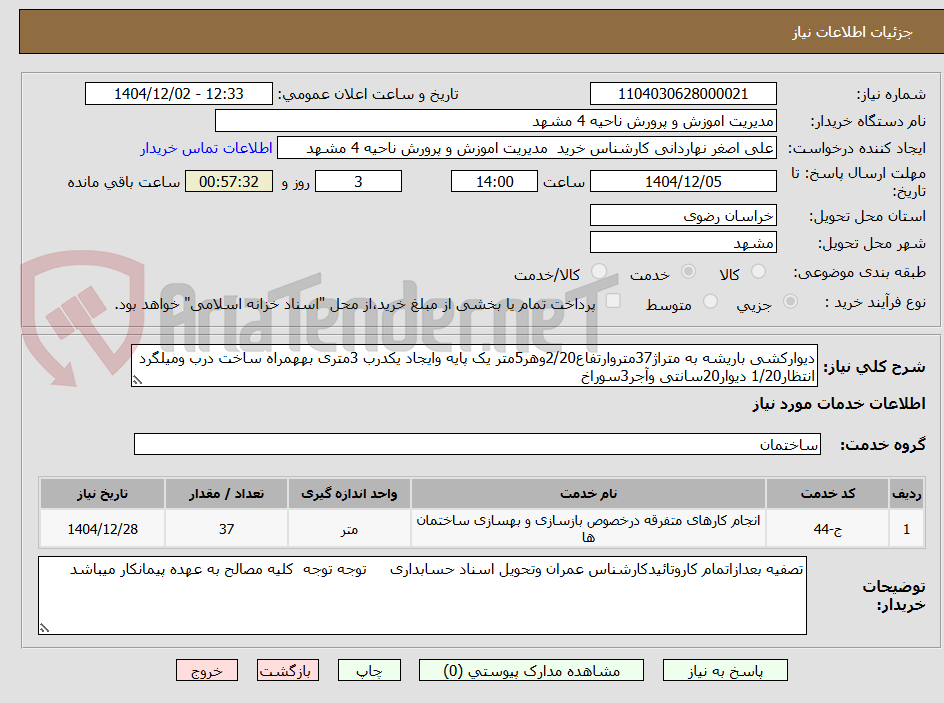Click the request creator field

[x=527, y=148]
